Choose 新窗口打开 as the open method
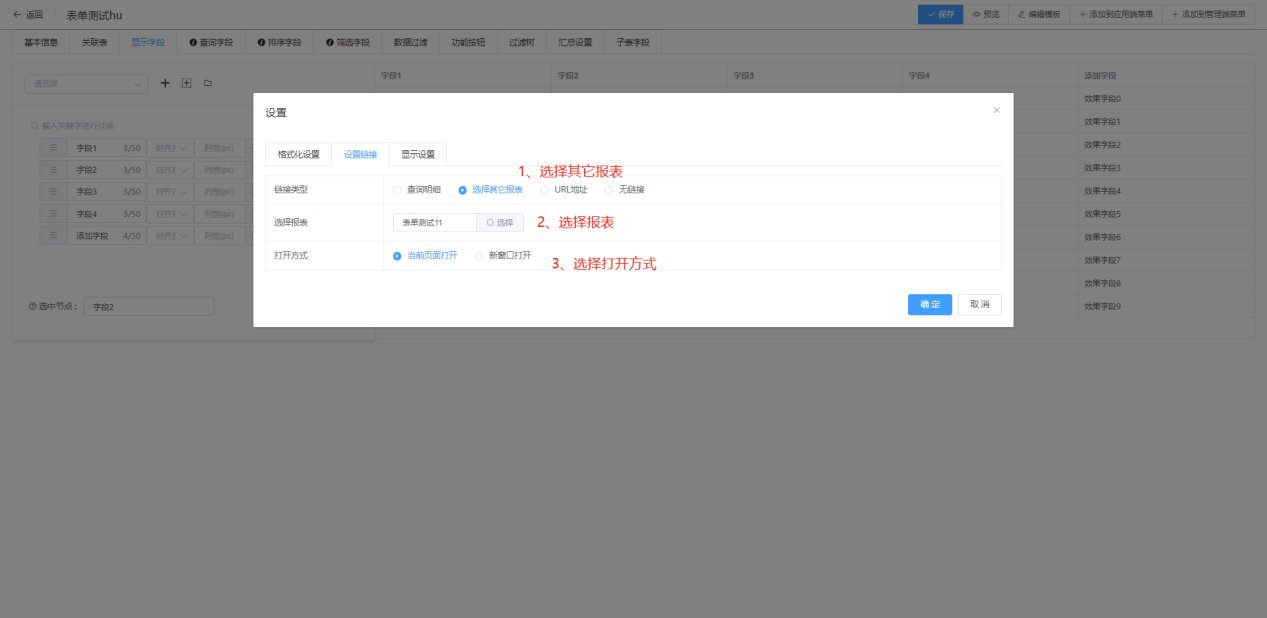The image size is (1267, 618). [x=479, y=256]
